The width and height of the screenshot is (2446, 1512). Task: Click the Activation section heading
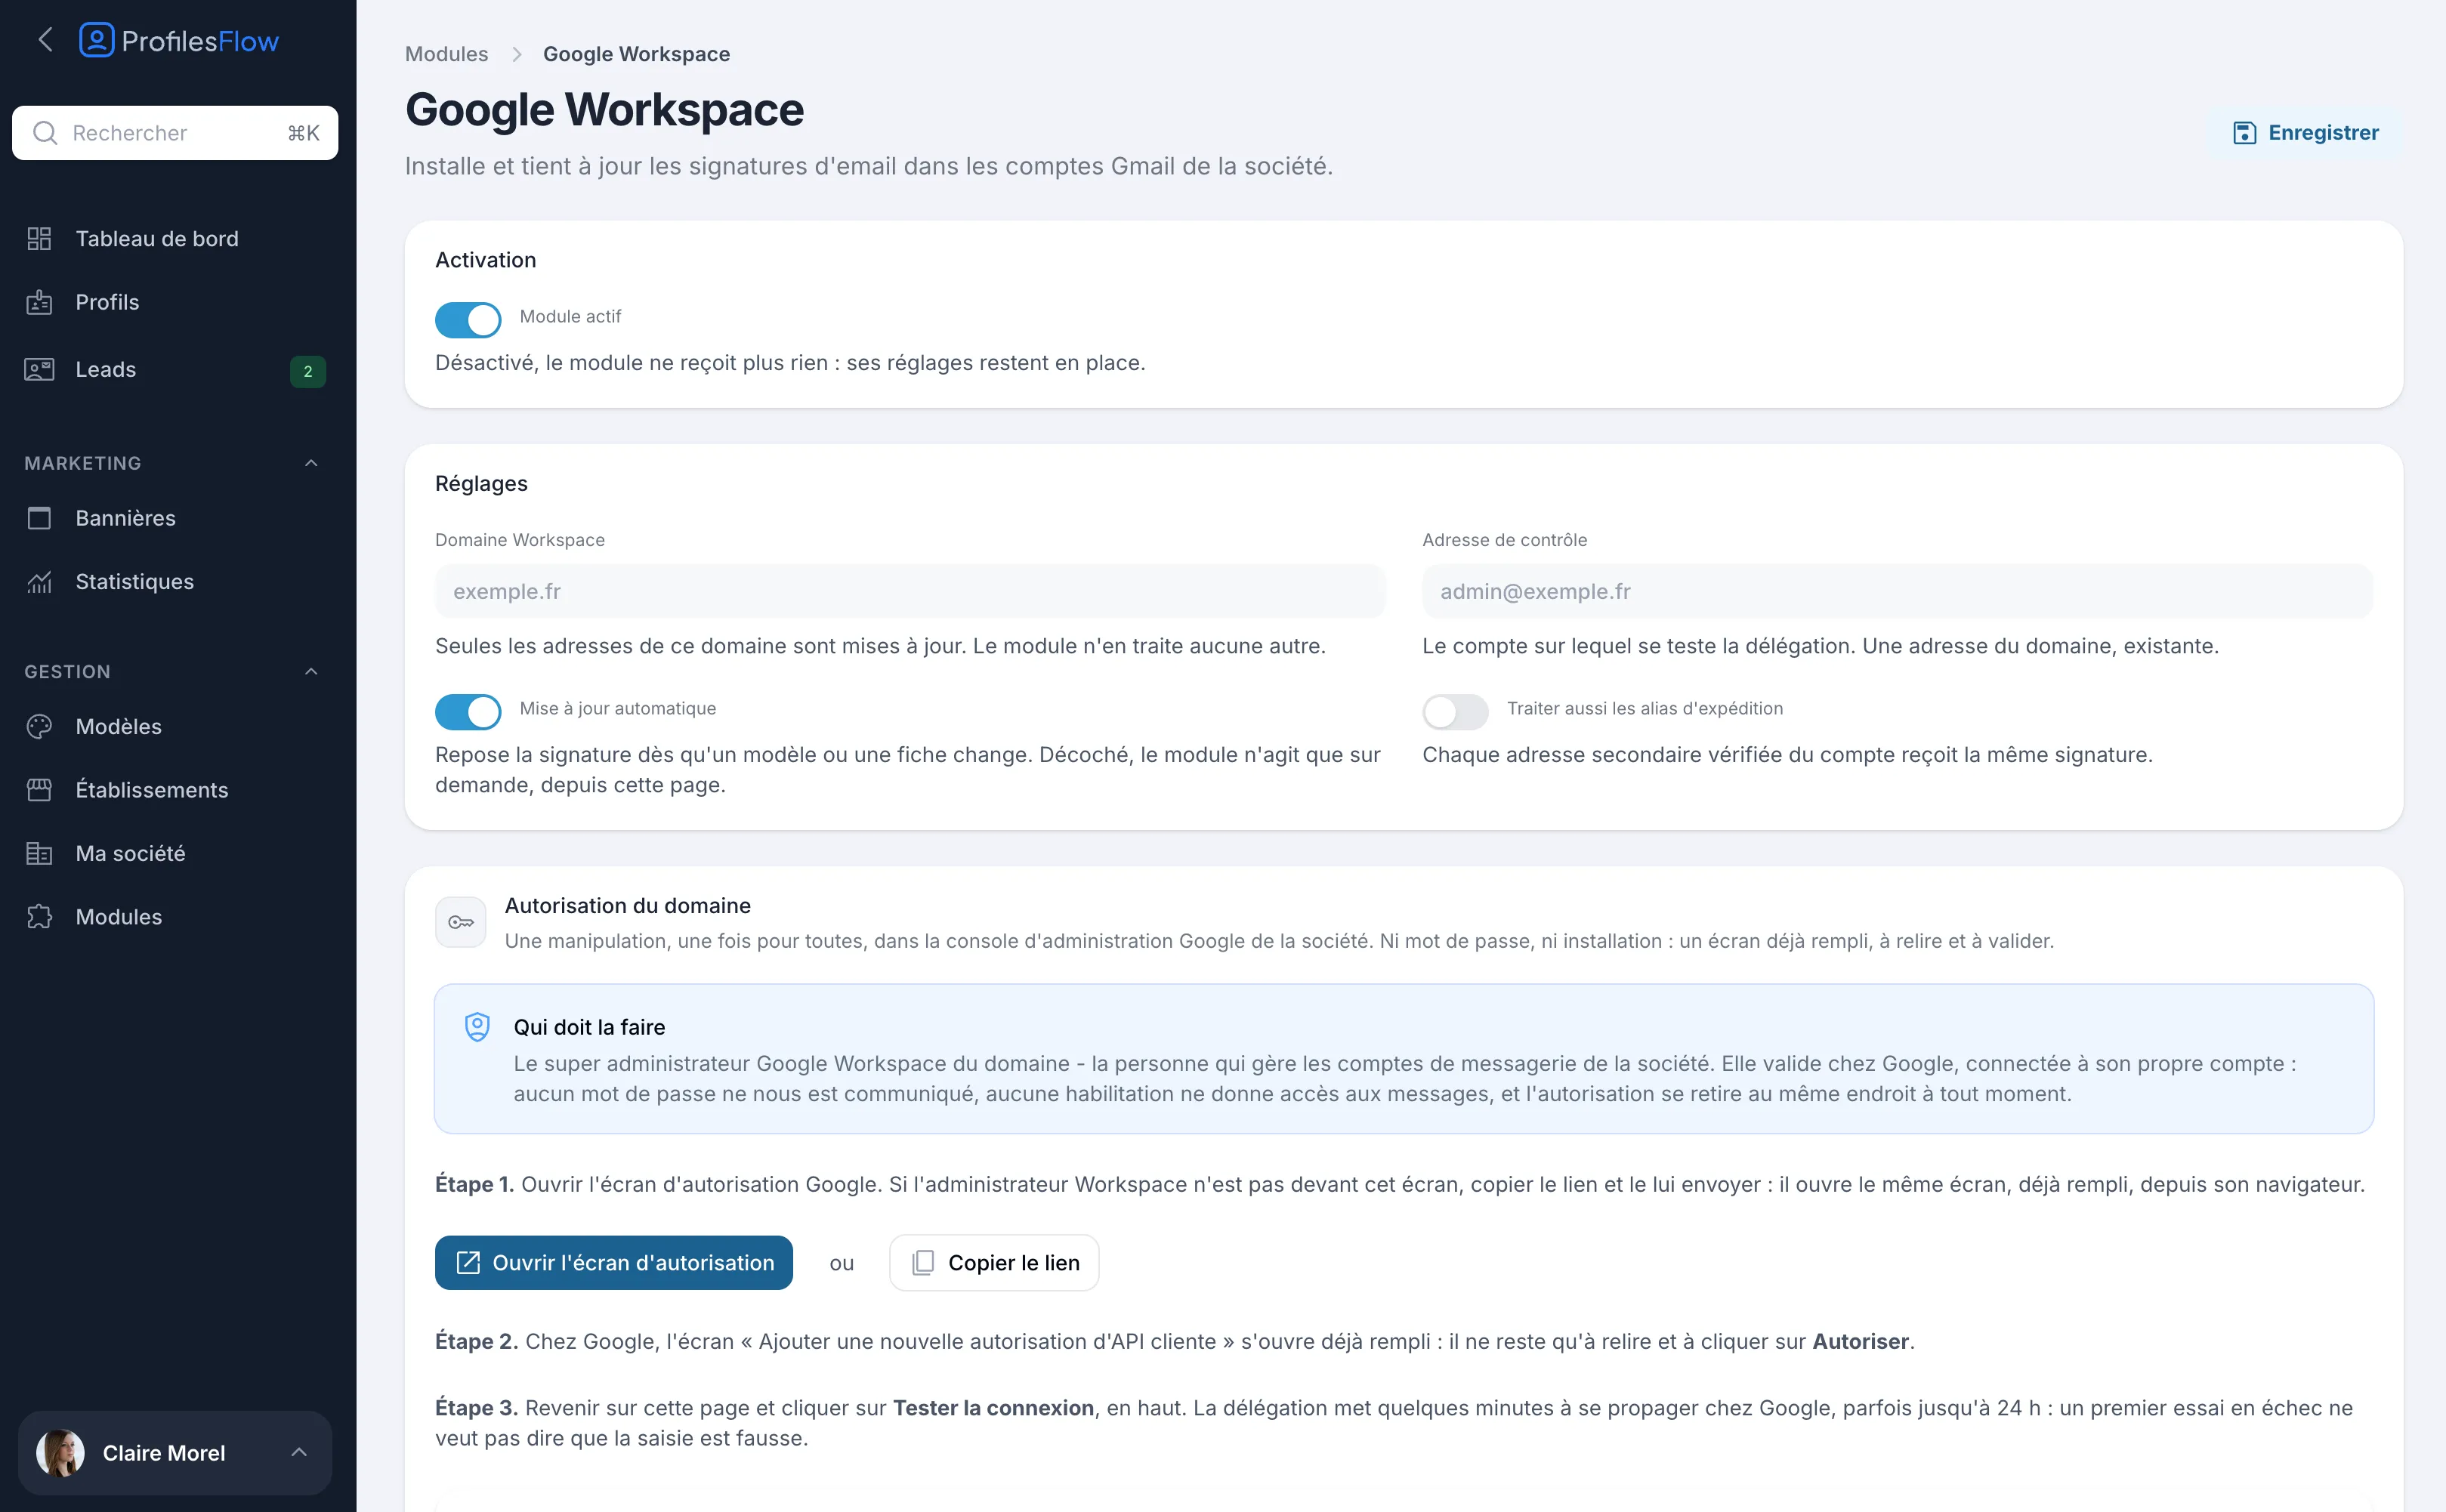pyautogui.click(x=485, y=260)
